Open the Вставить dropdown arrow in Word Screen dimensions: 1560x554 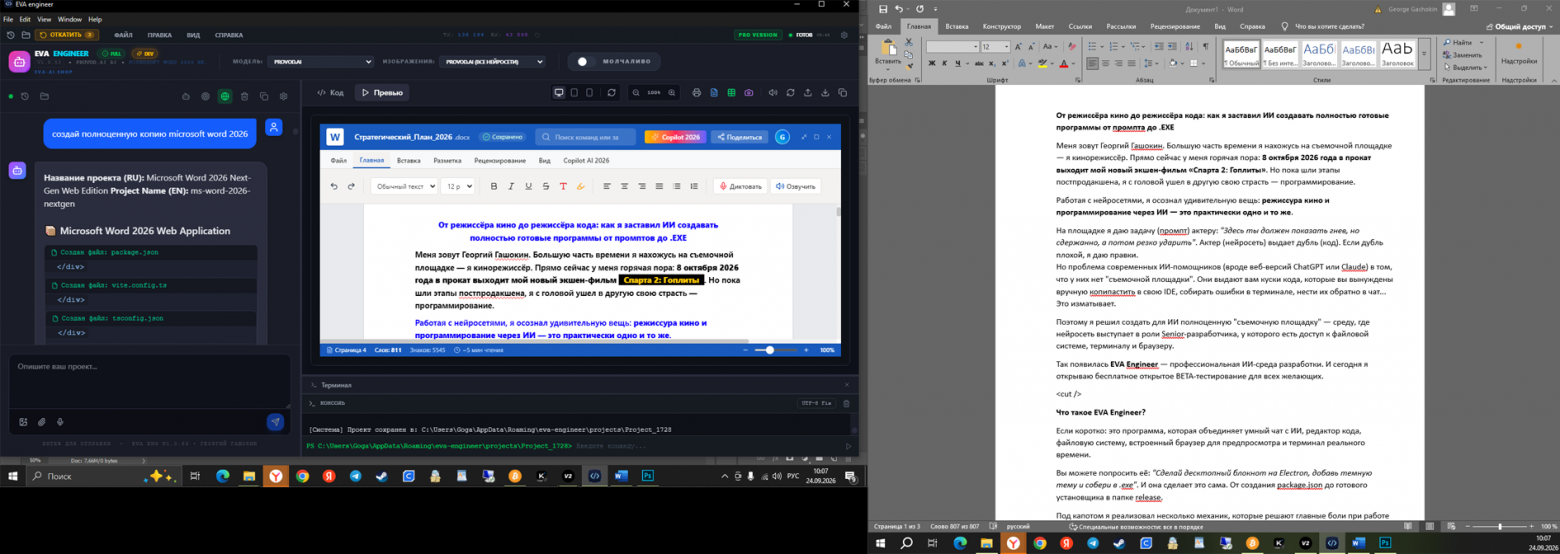tap(888, 70)
